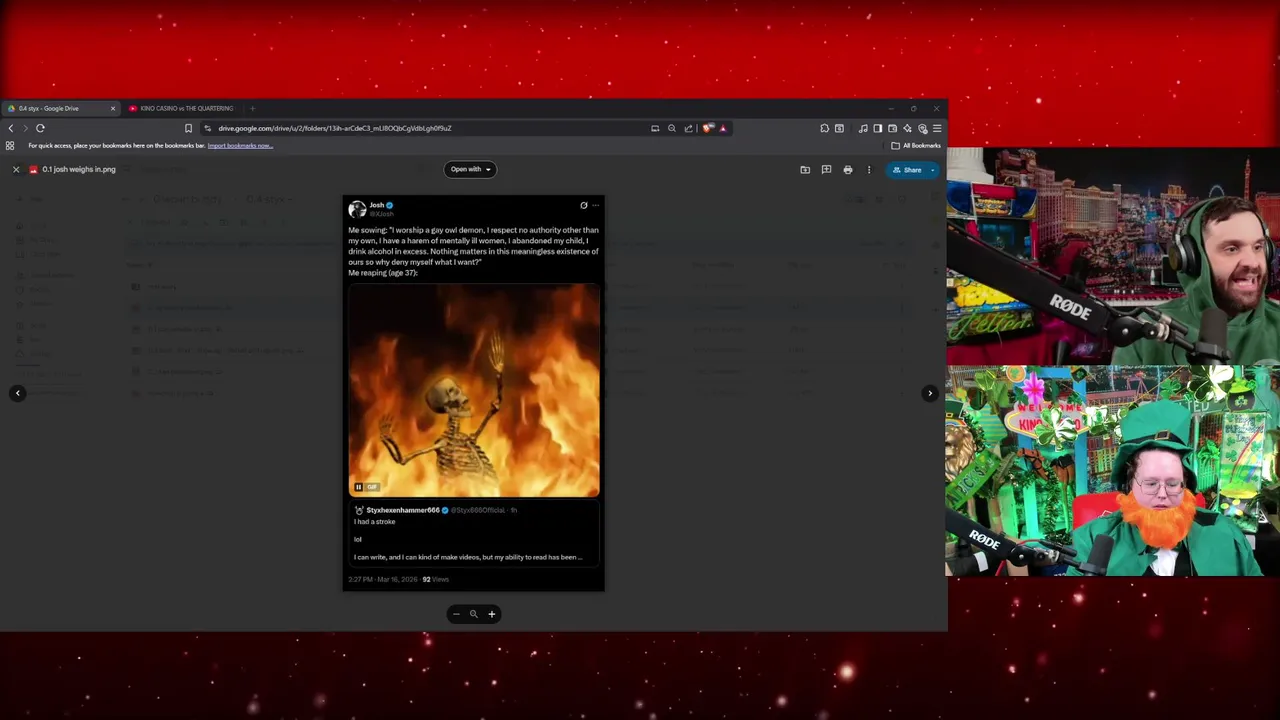The image size is (1280, 720).
Task: Go back in the browser
Action: coord(11,128)
